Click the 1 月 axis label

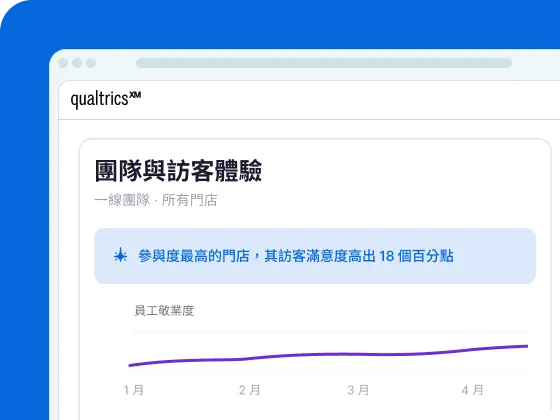pos(134,390)
